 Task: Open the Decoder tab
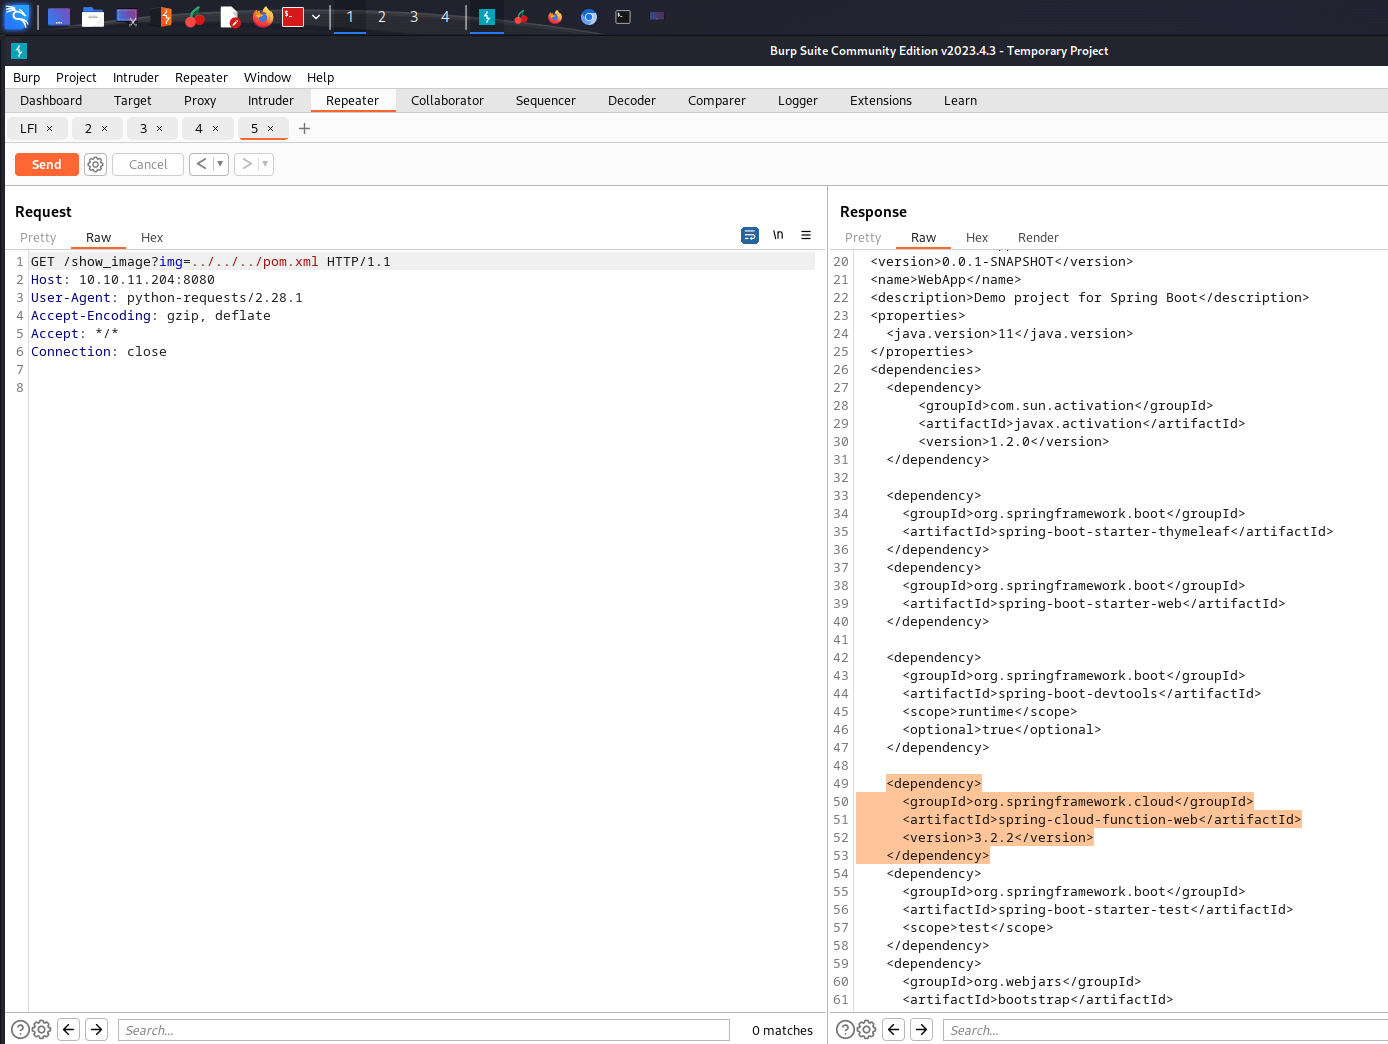point(632,101)
